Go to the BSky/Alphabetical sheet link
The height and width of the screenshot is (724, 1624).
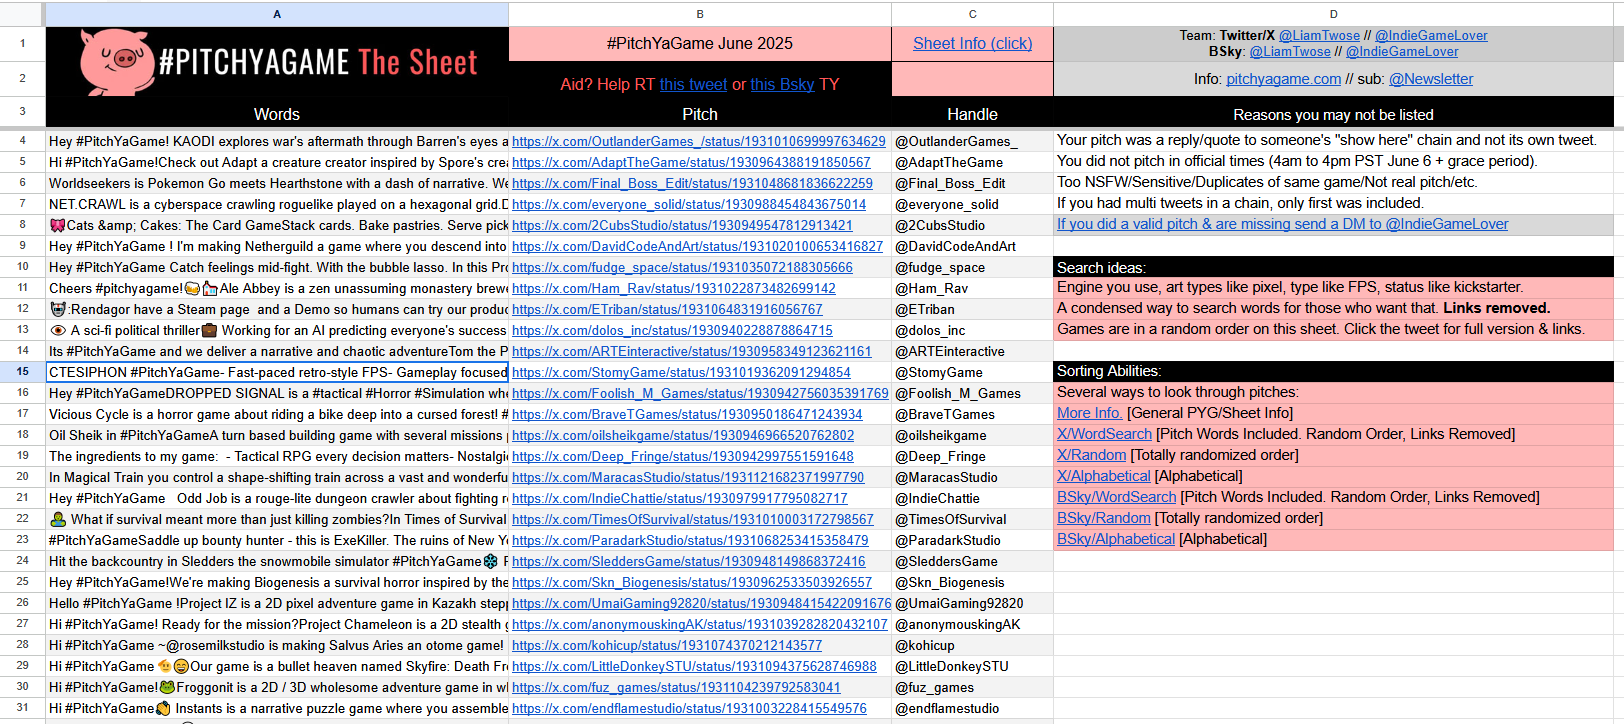point(1116,539)
